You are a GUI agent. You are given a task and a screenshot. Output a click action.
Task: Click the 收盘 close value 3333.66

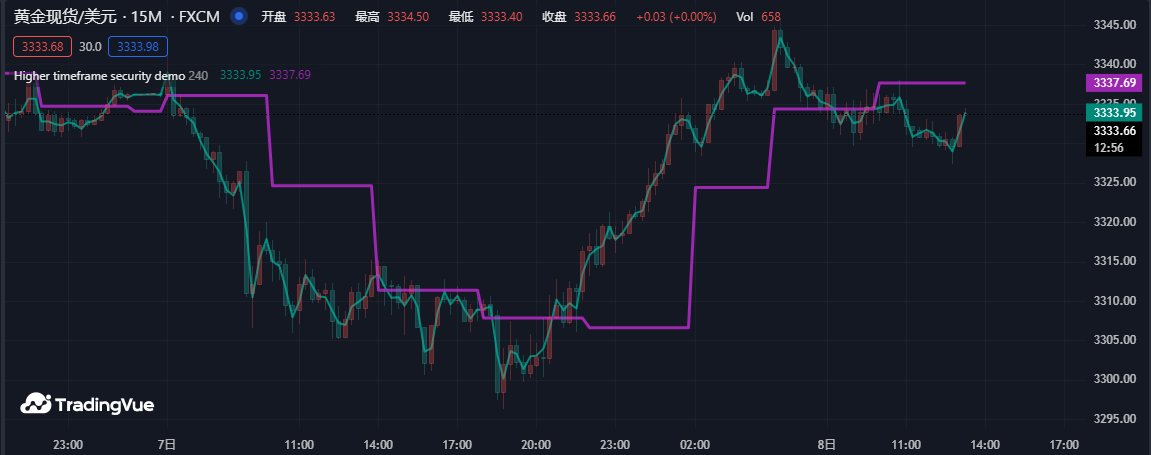click(609, 17)
